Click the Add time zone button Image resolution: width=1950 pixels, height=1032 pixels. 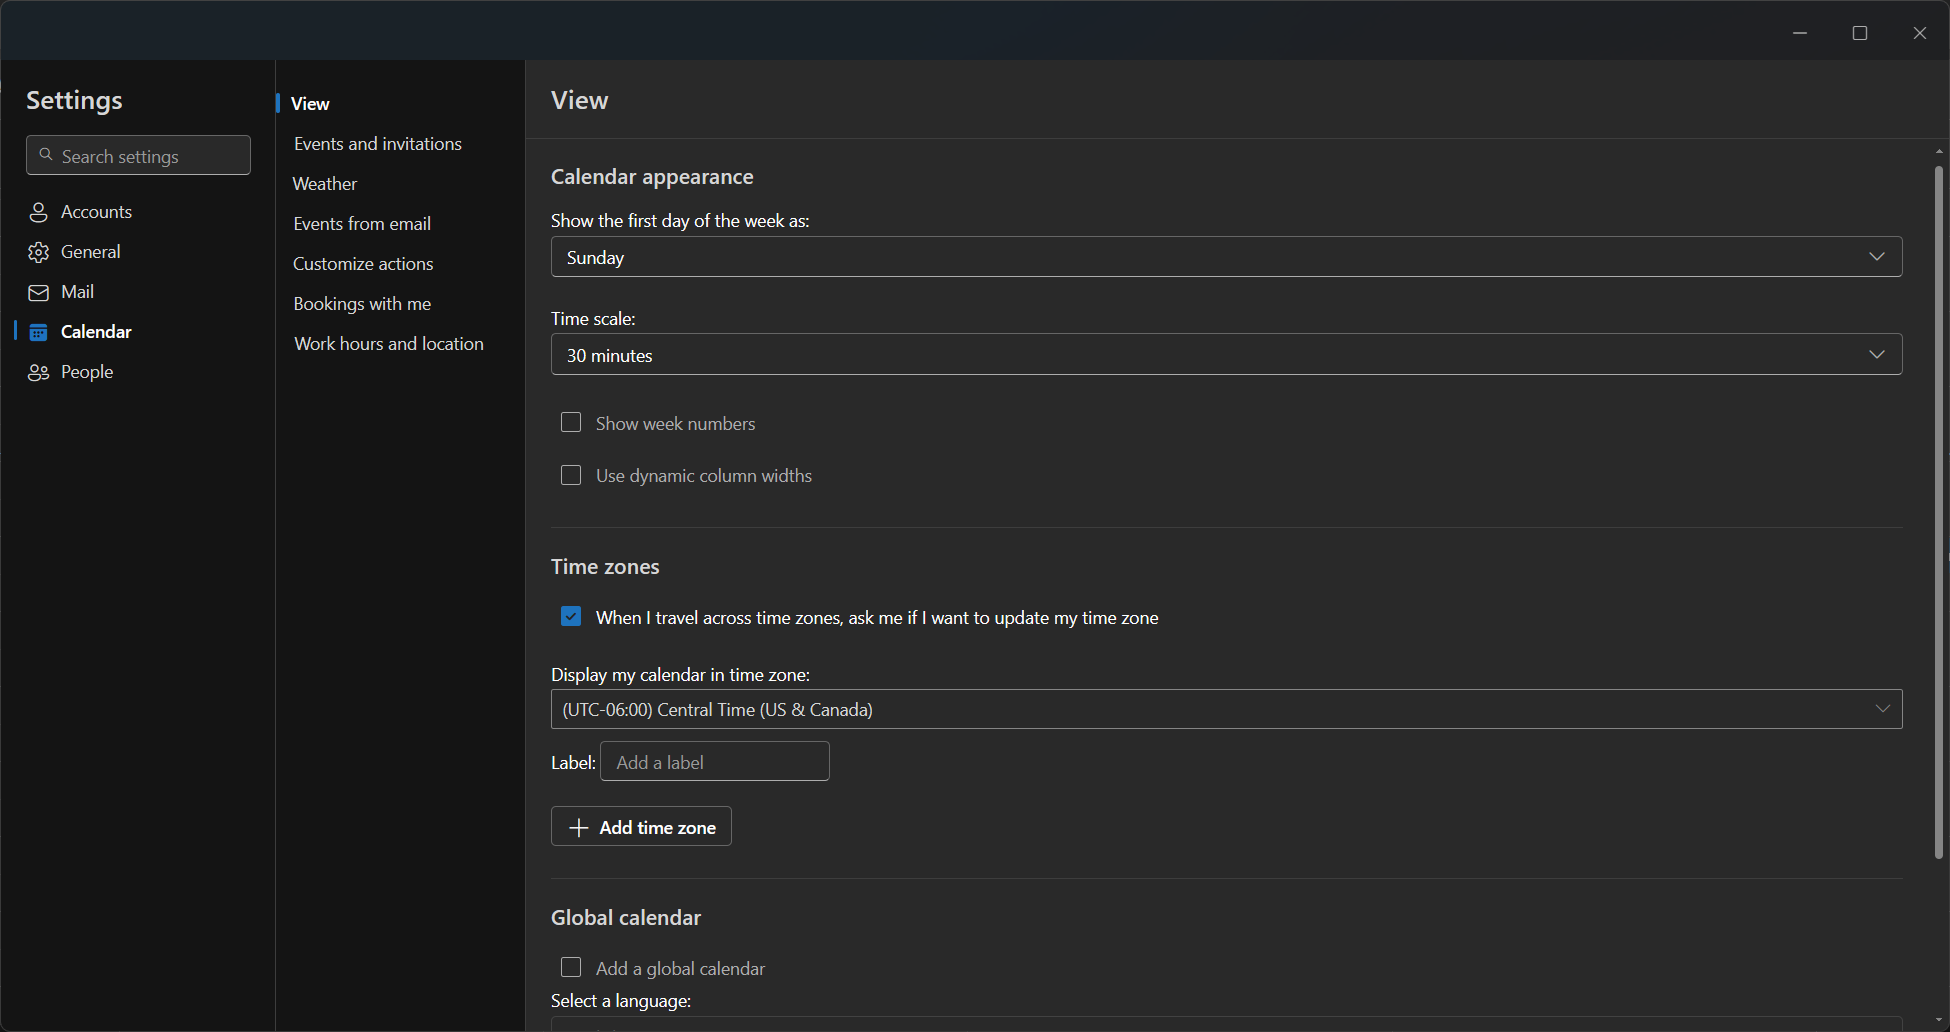(641, 827)
